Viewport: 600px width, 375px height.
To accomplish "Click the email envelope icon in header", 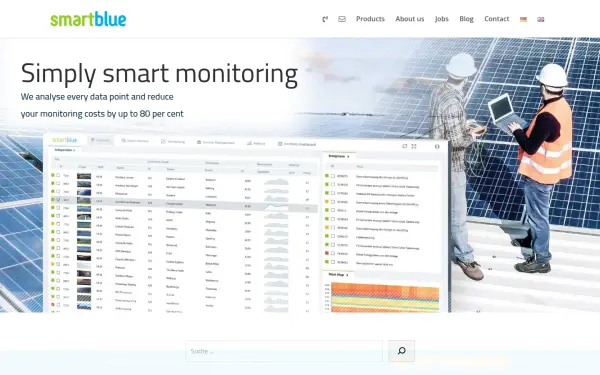I will [x=342, y=19].
